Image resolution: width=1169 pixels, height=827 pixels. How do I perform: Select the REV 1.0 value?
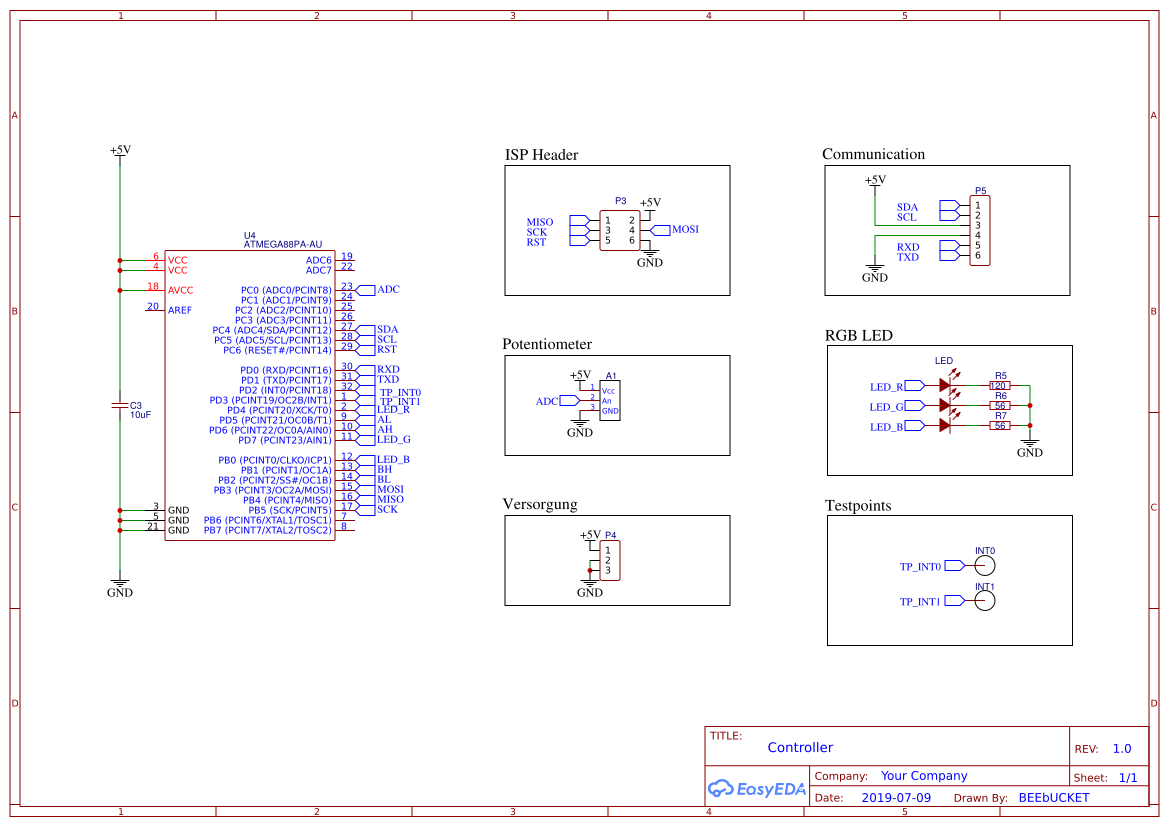(x=1122, y=749)
